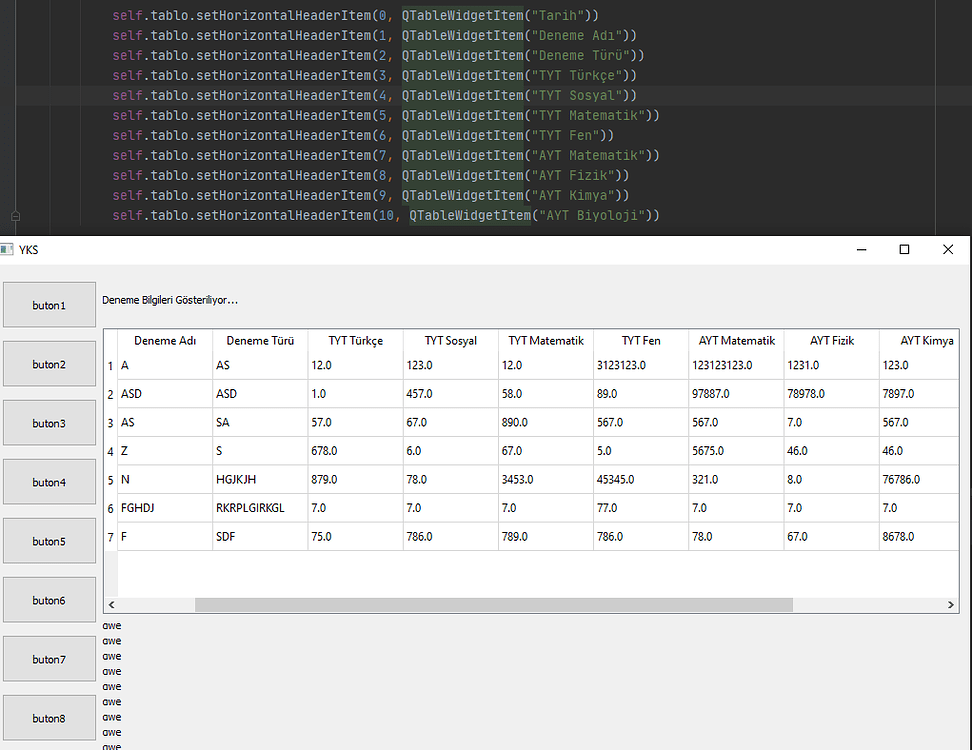Select the 'TYT Matematik' column header

(x=545, y=340)
